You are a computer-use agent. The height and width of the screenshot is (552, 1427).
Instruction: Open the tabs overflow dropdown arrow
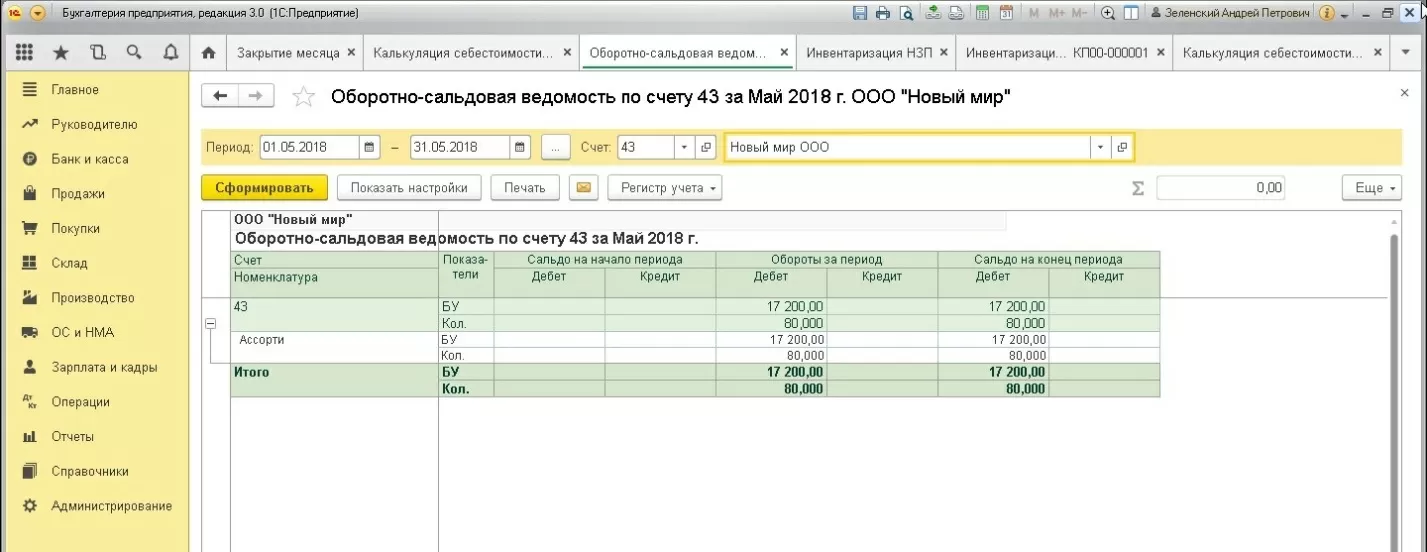pos(1406,52)
